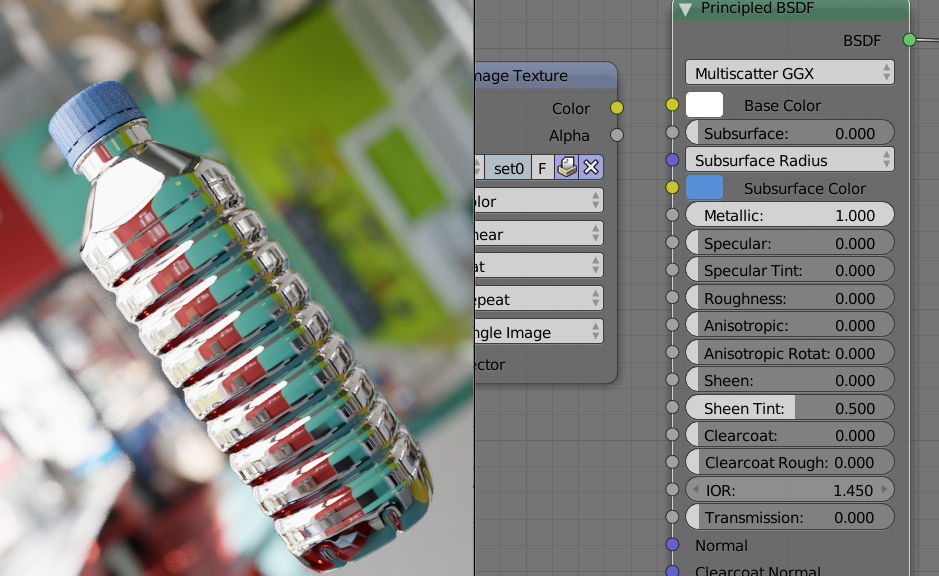Viewport: 939px width, 576px height.
Task: Click the Roughness value slider
Action: tap(789, 298)
